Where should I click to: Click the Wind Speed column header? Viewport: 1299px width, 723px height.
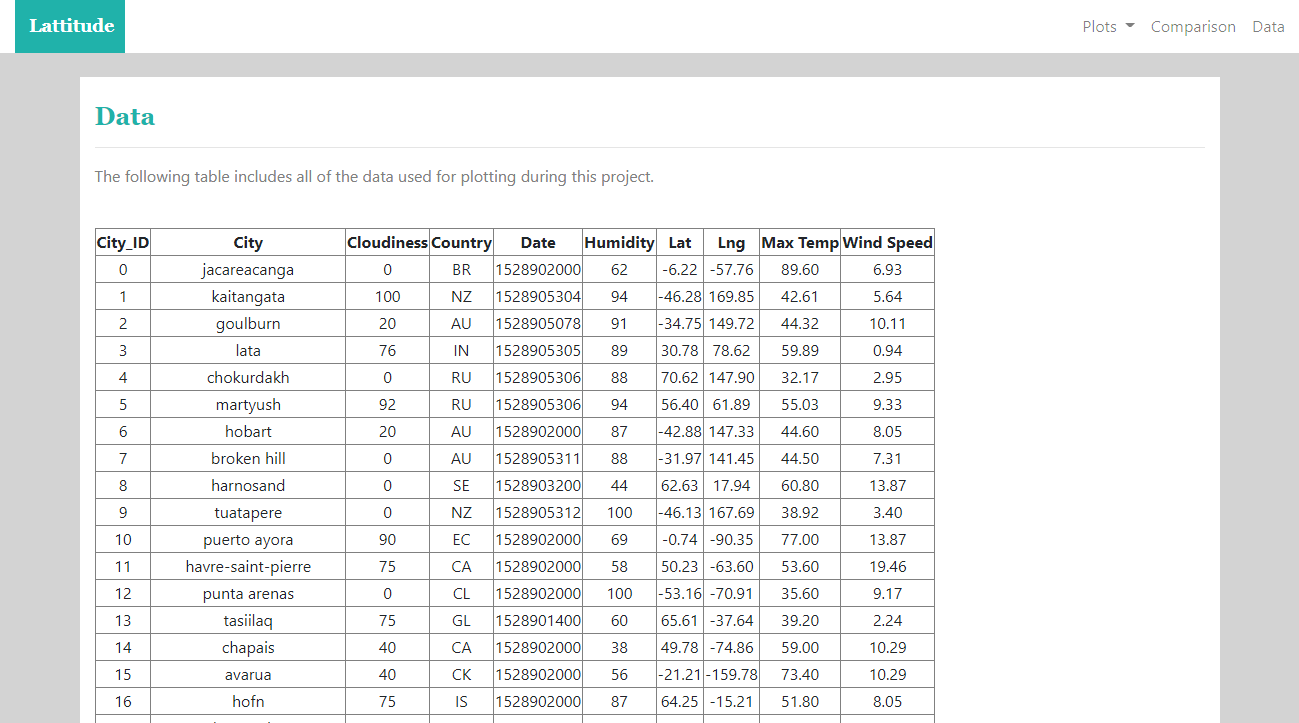(x=887, y=242)
